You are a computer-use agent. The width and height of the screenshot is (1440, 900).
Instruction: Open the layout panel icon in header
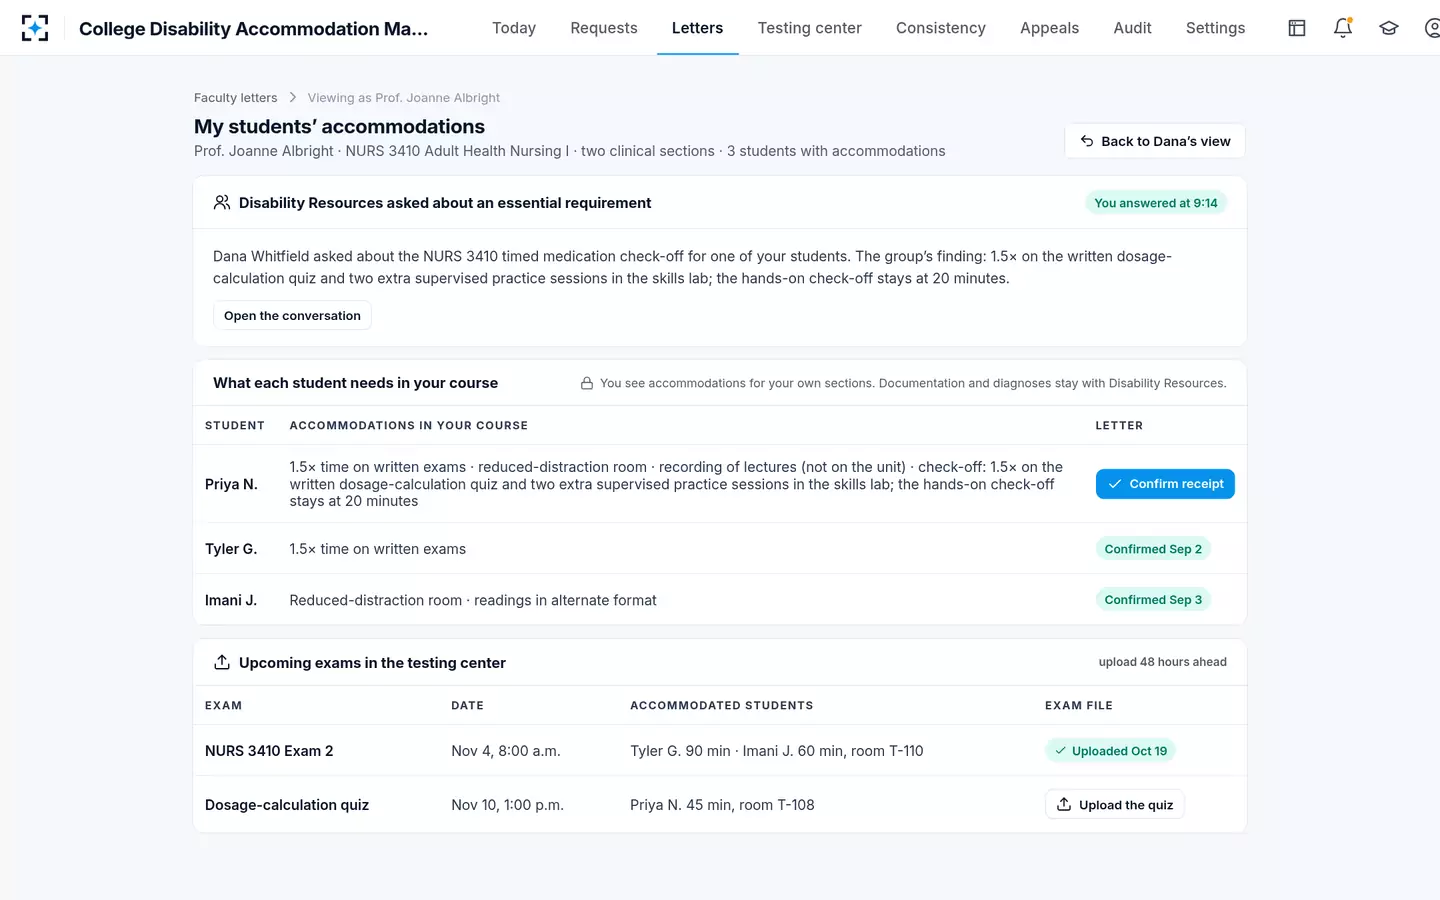click(1297, 28)
